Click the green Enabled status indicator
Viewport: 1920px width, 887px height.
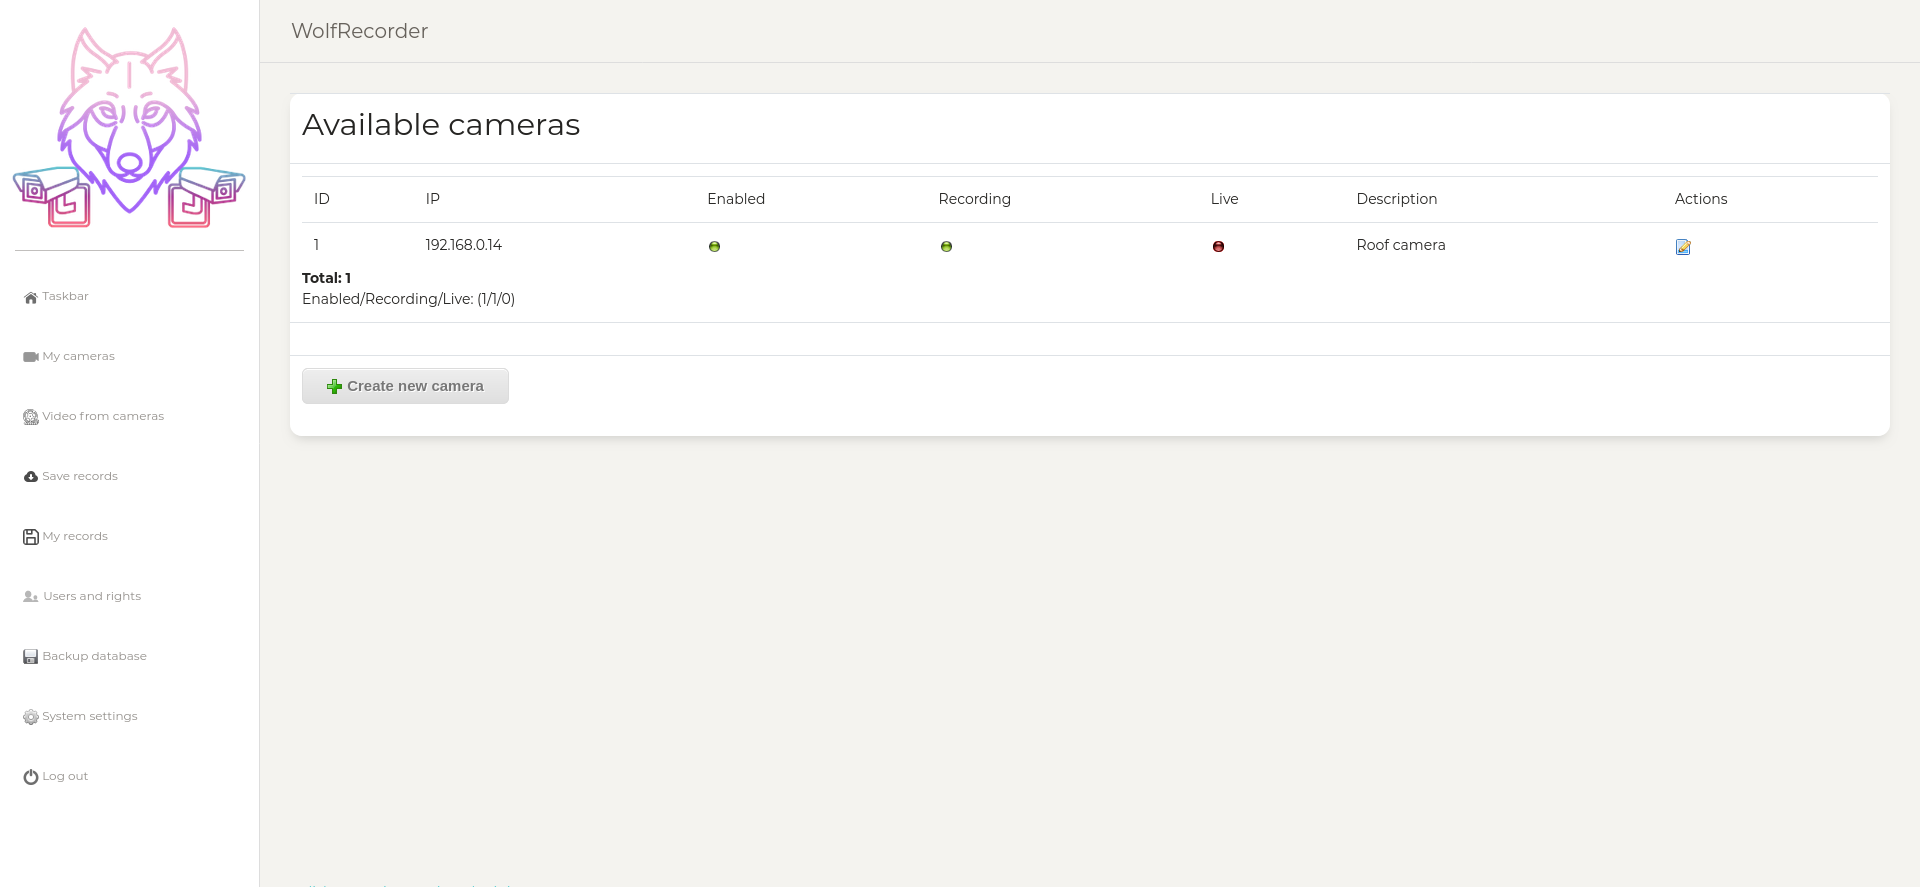[x=714, y=247]
